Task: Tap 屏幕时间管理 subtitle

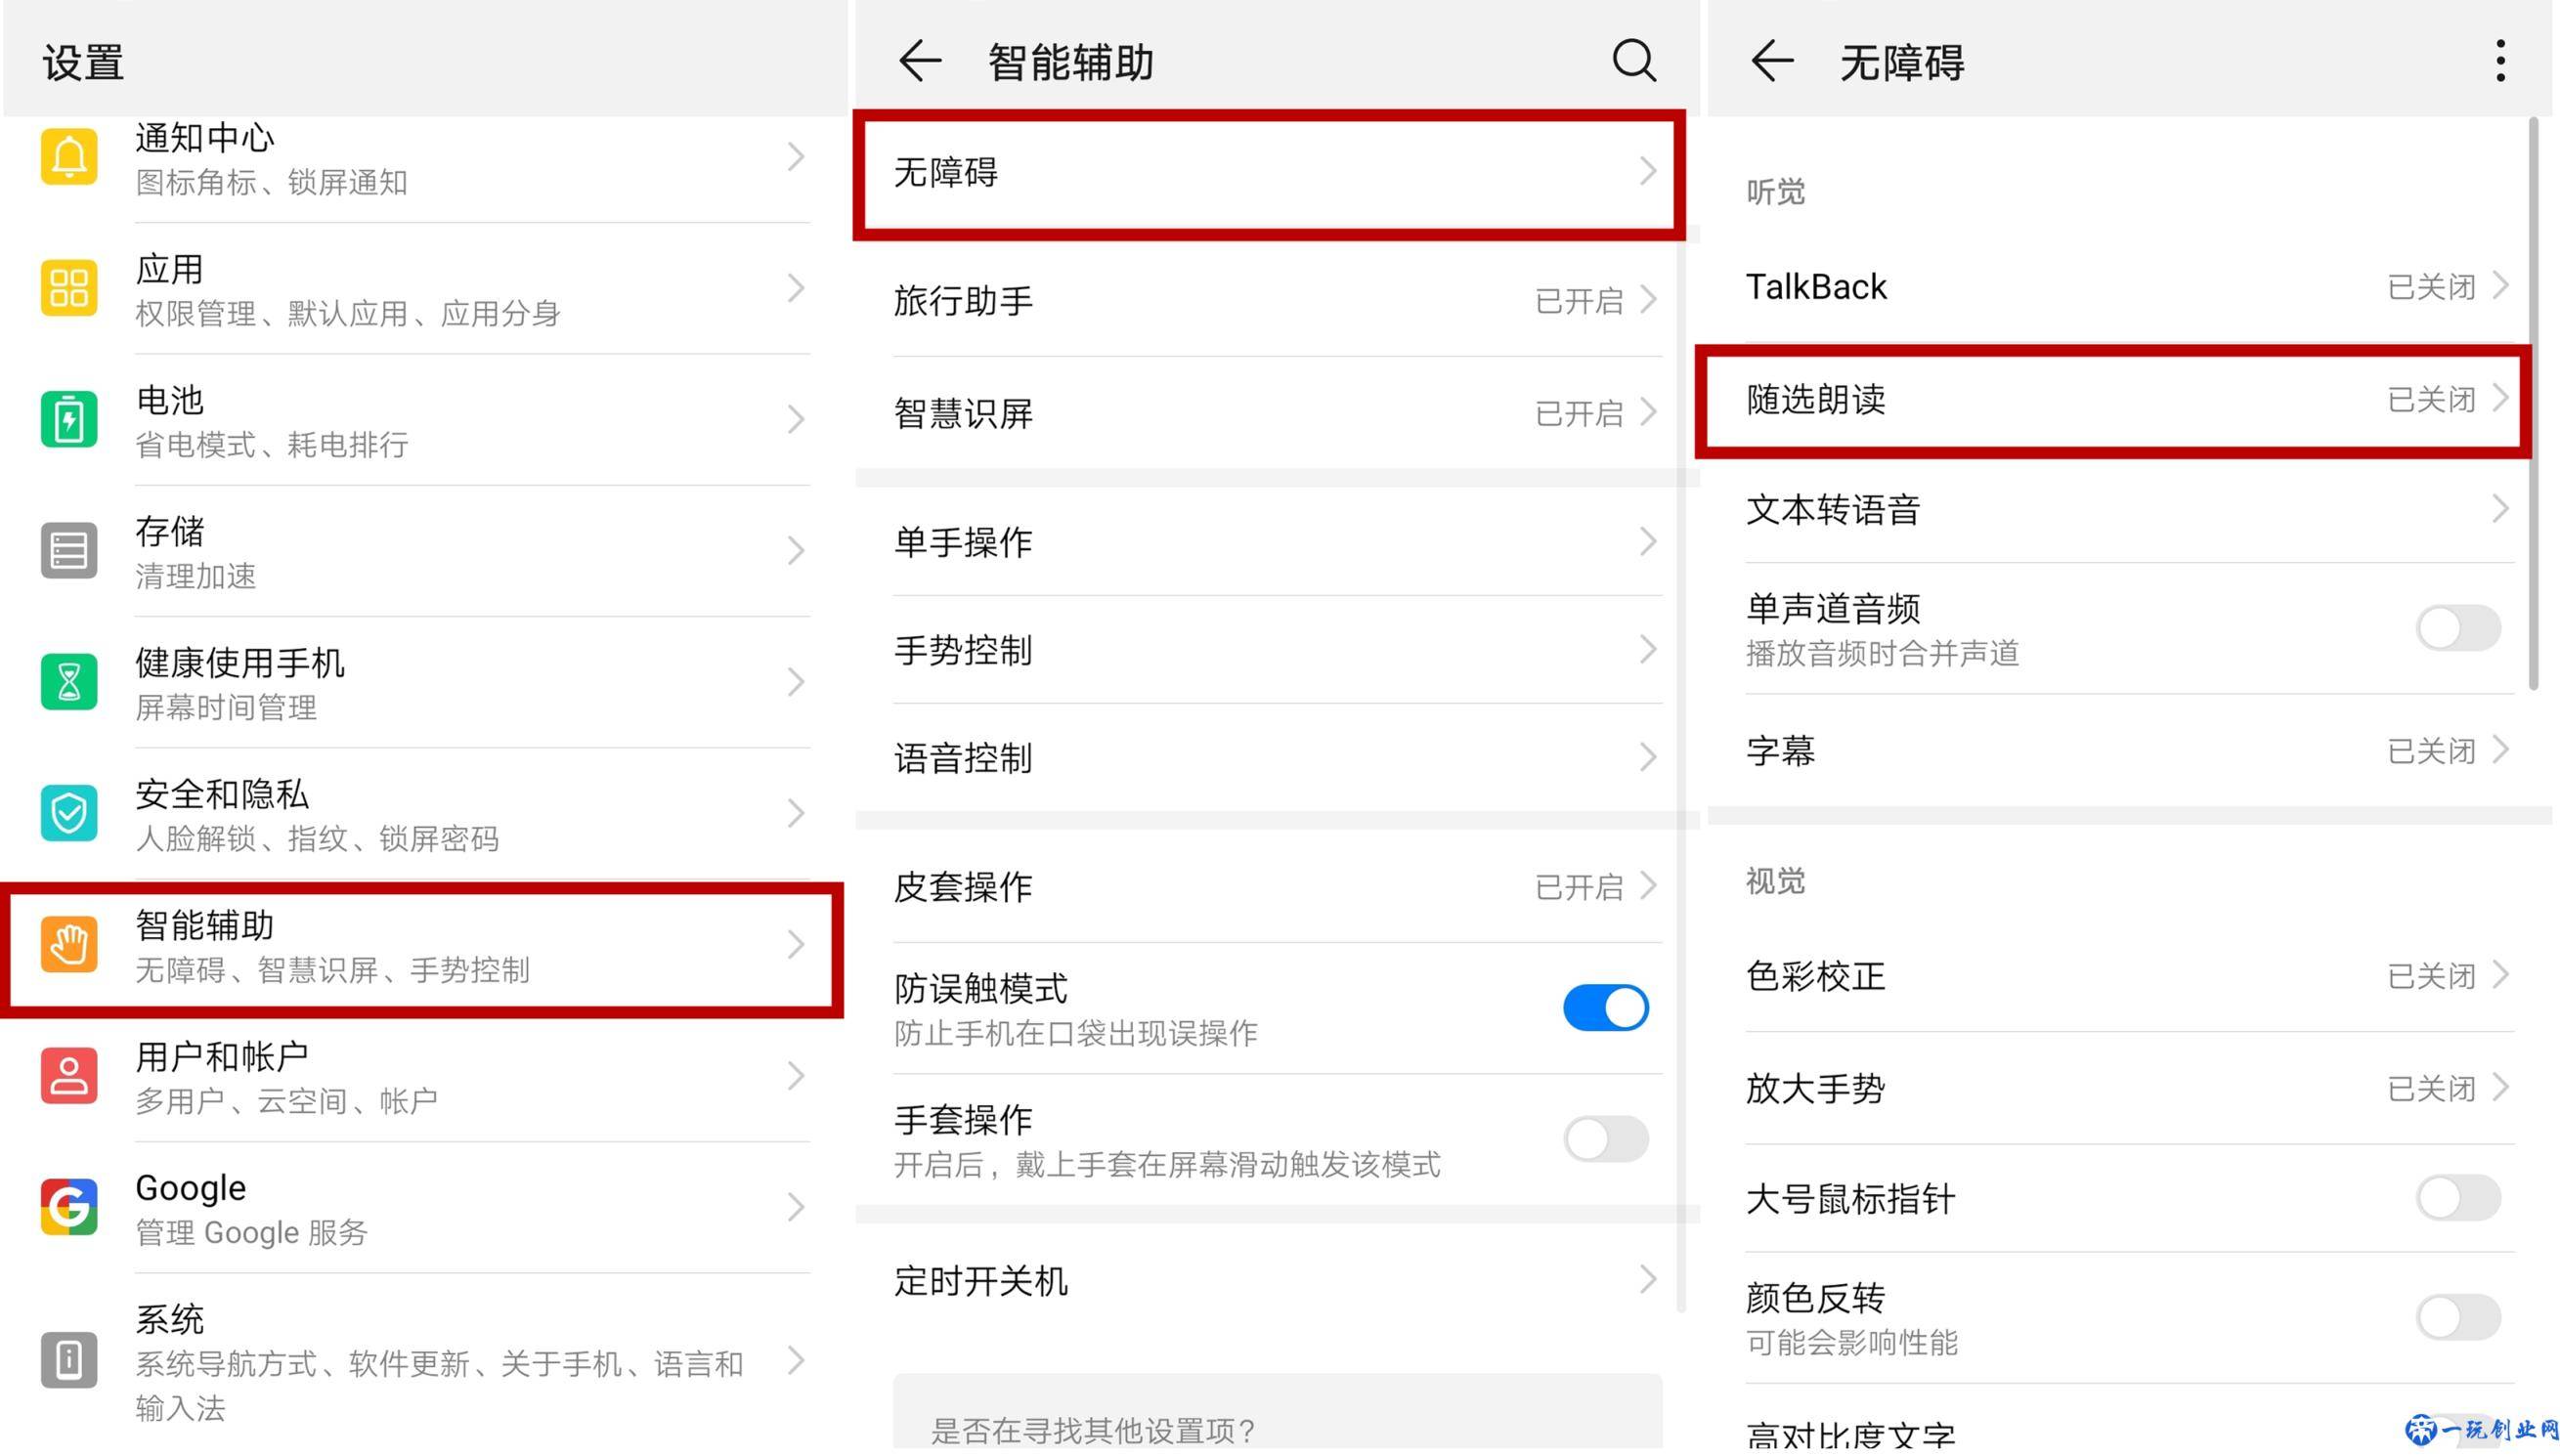Action: click(x=225, y=707)
